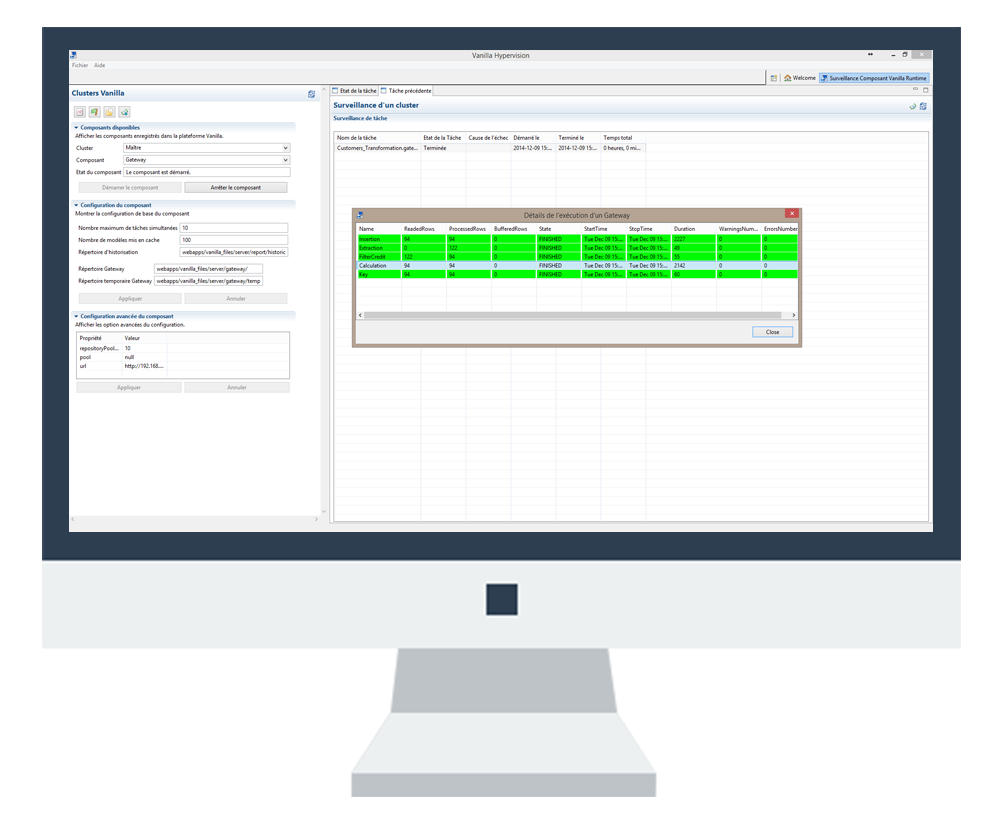Click the horizontal scrollbar in the gateway dialog
The image size is (1000, 830).
(572, 315)
